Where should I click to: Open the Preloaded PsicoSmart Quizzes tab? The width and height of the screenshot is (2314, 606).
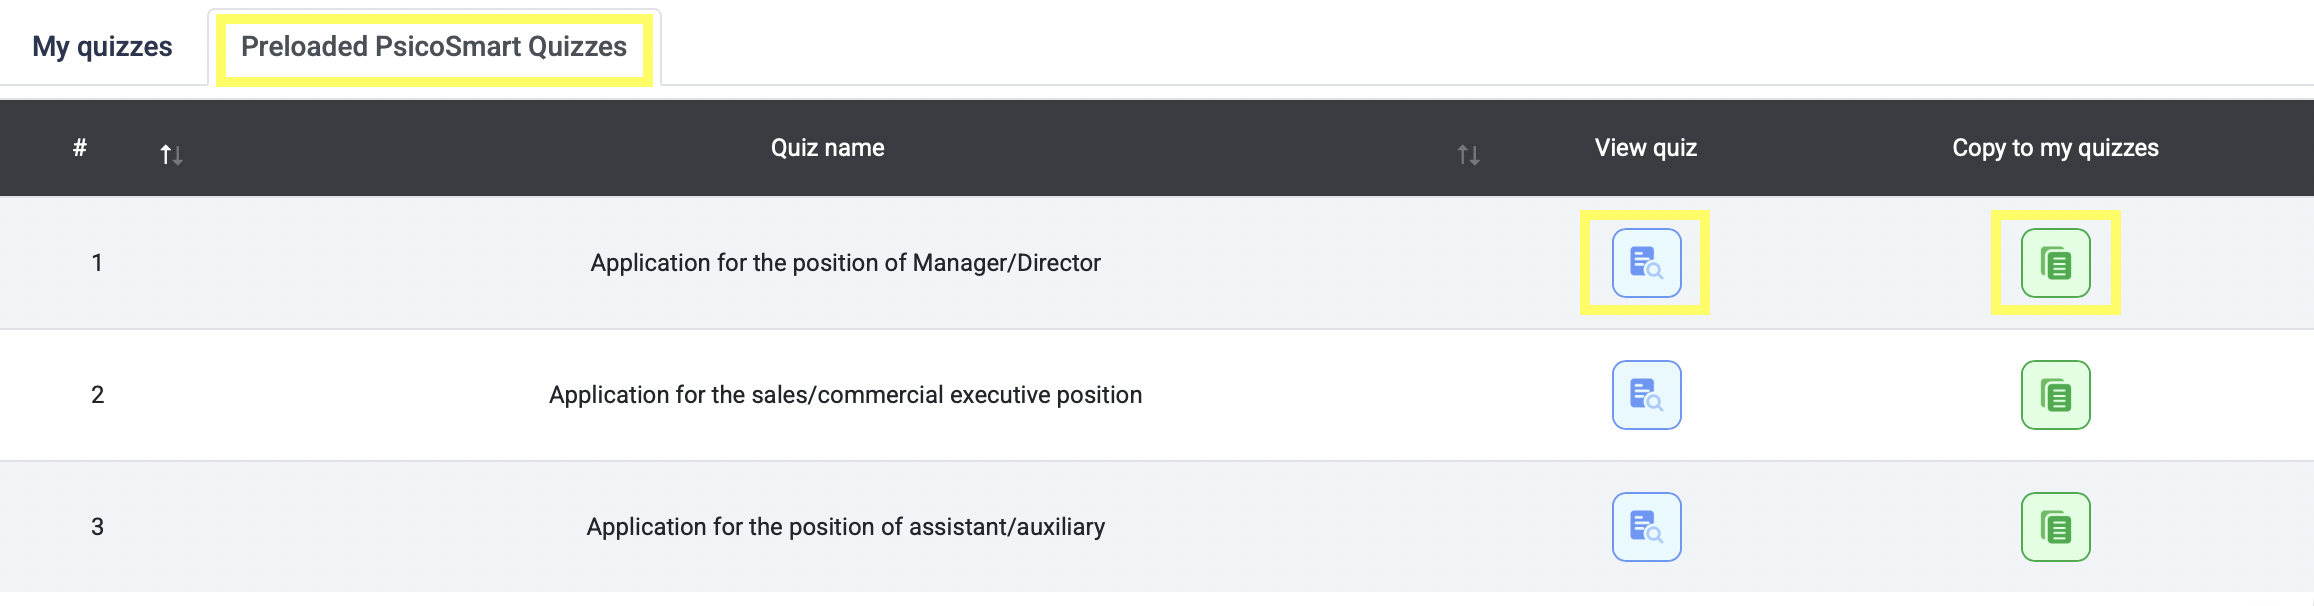click(434, 47)
